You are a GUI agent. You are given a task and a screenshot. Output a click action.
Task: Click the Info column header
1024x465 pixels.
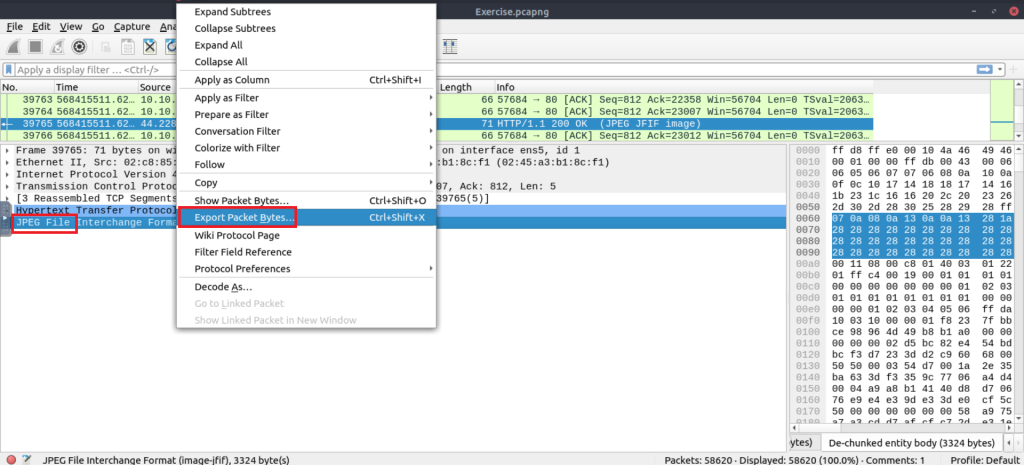[505, 88]
